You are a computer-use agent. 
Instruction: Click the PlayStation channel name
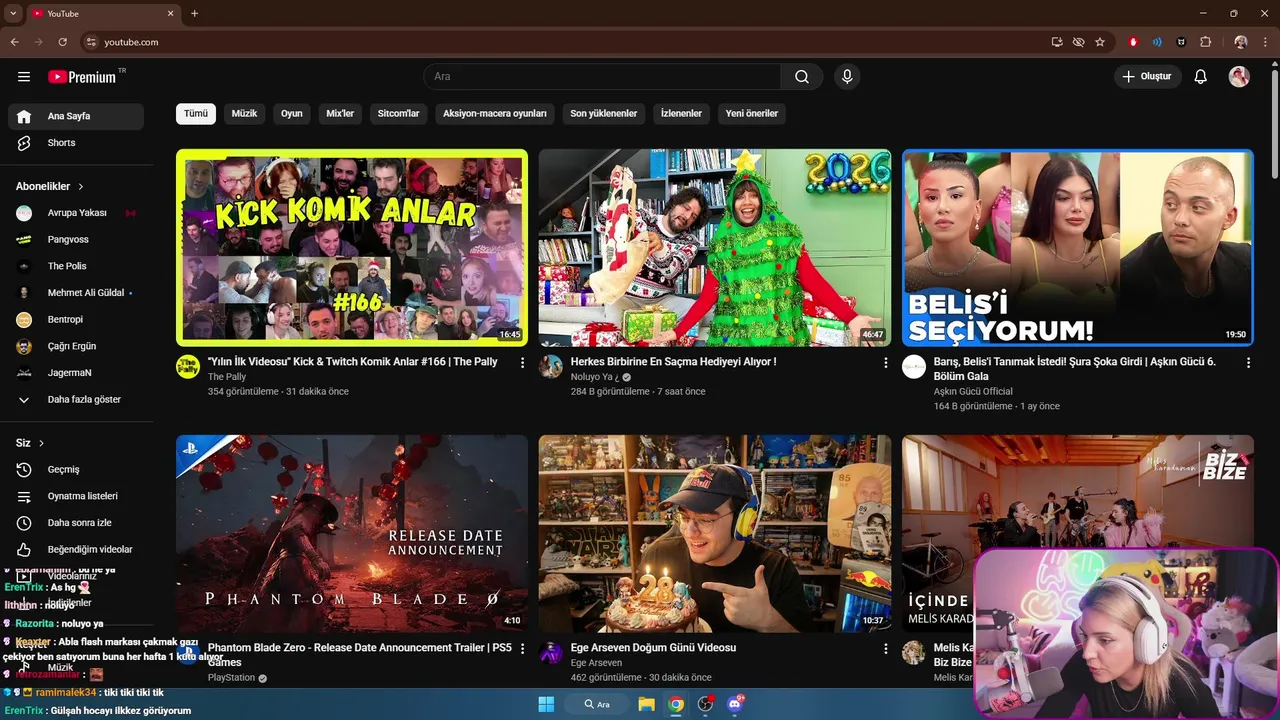tap(231, 678)
